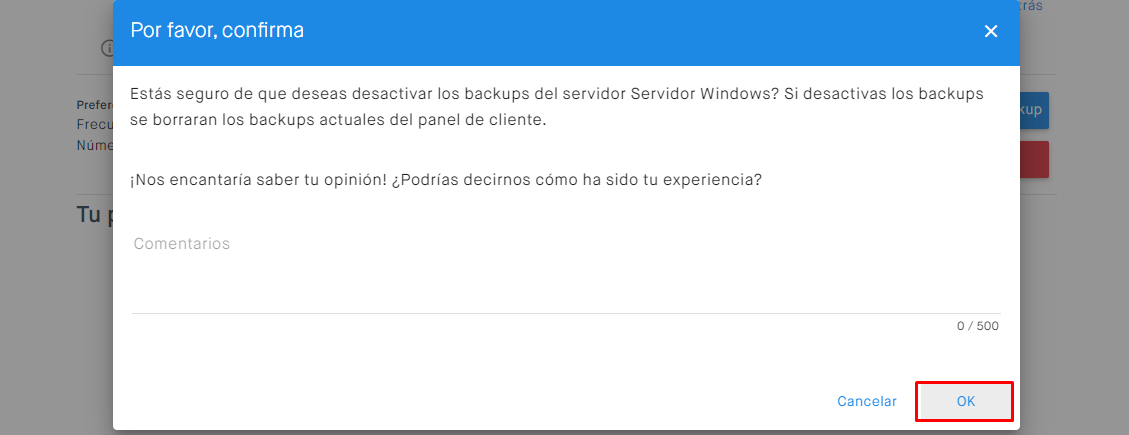Click the 'Prefer...' label on the left

[x=94, y=105]
